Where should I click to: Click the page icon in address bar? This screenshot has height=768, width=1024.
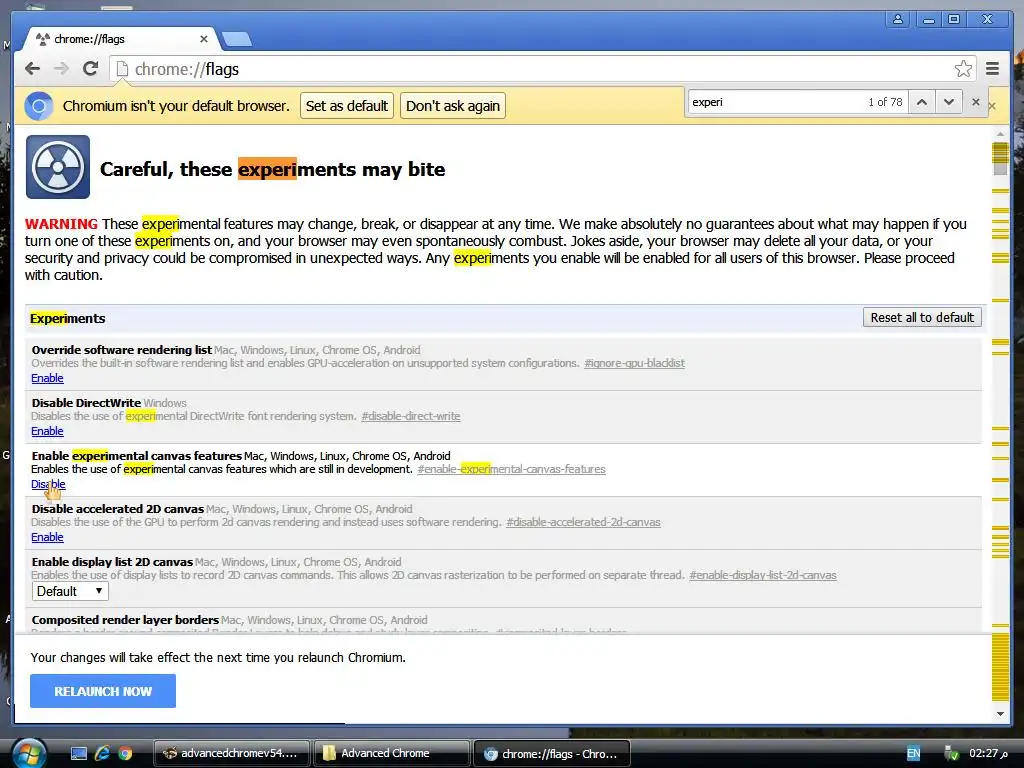coord(122,69)
